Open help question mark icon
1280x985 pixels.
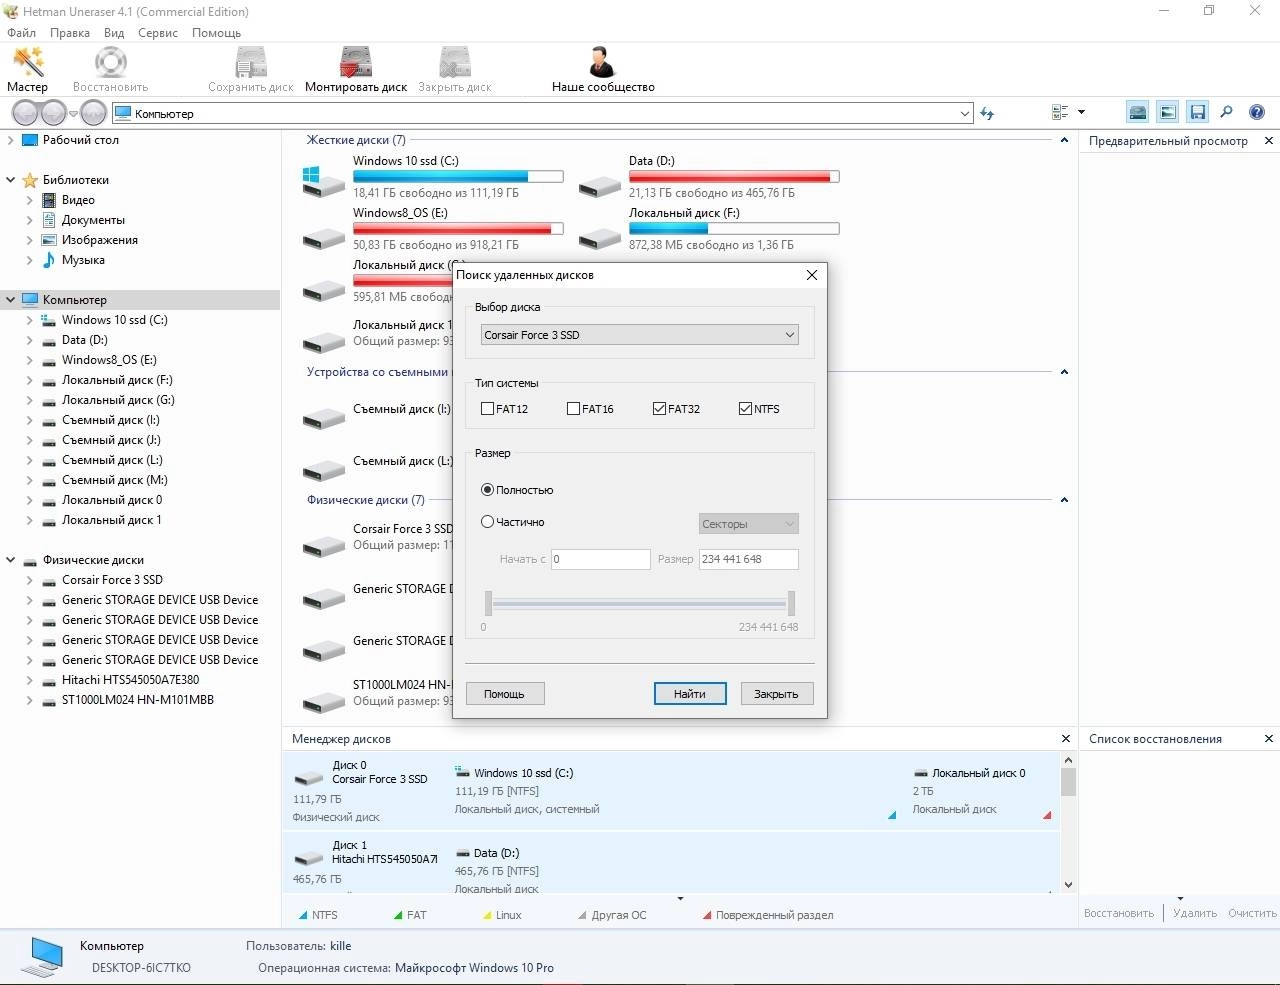[1257, 113]
